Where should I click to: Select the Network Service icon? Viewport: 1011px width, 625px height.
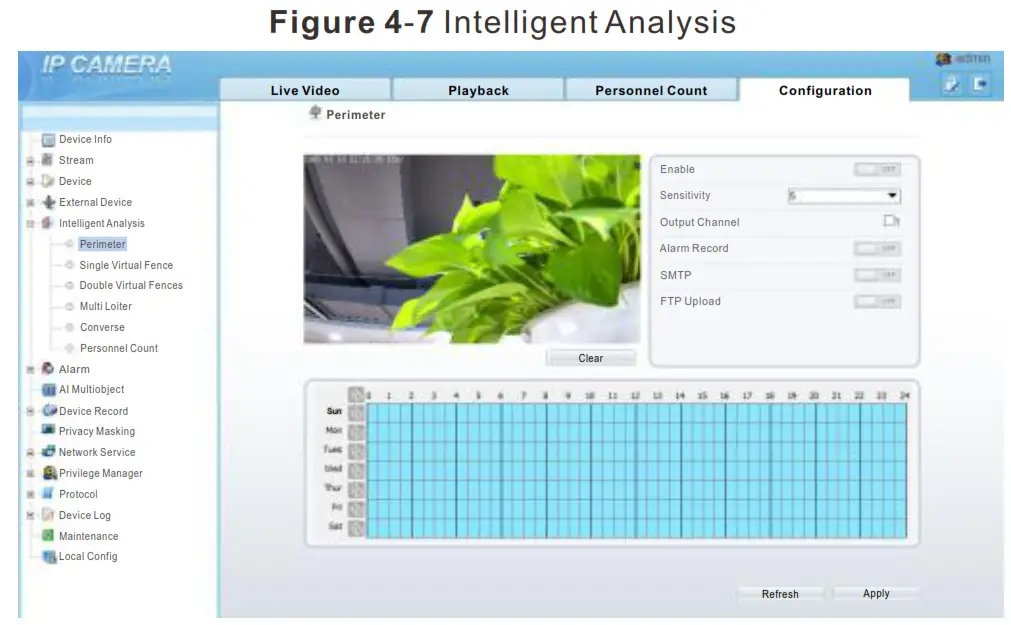click(48, 451)
